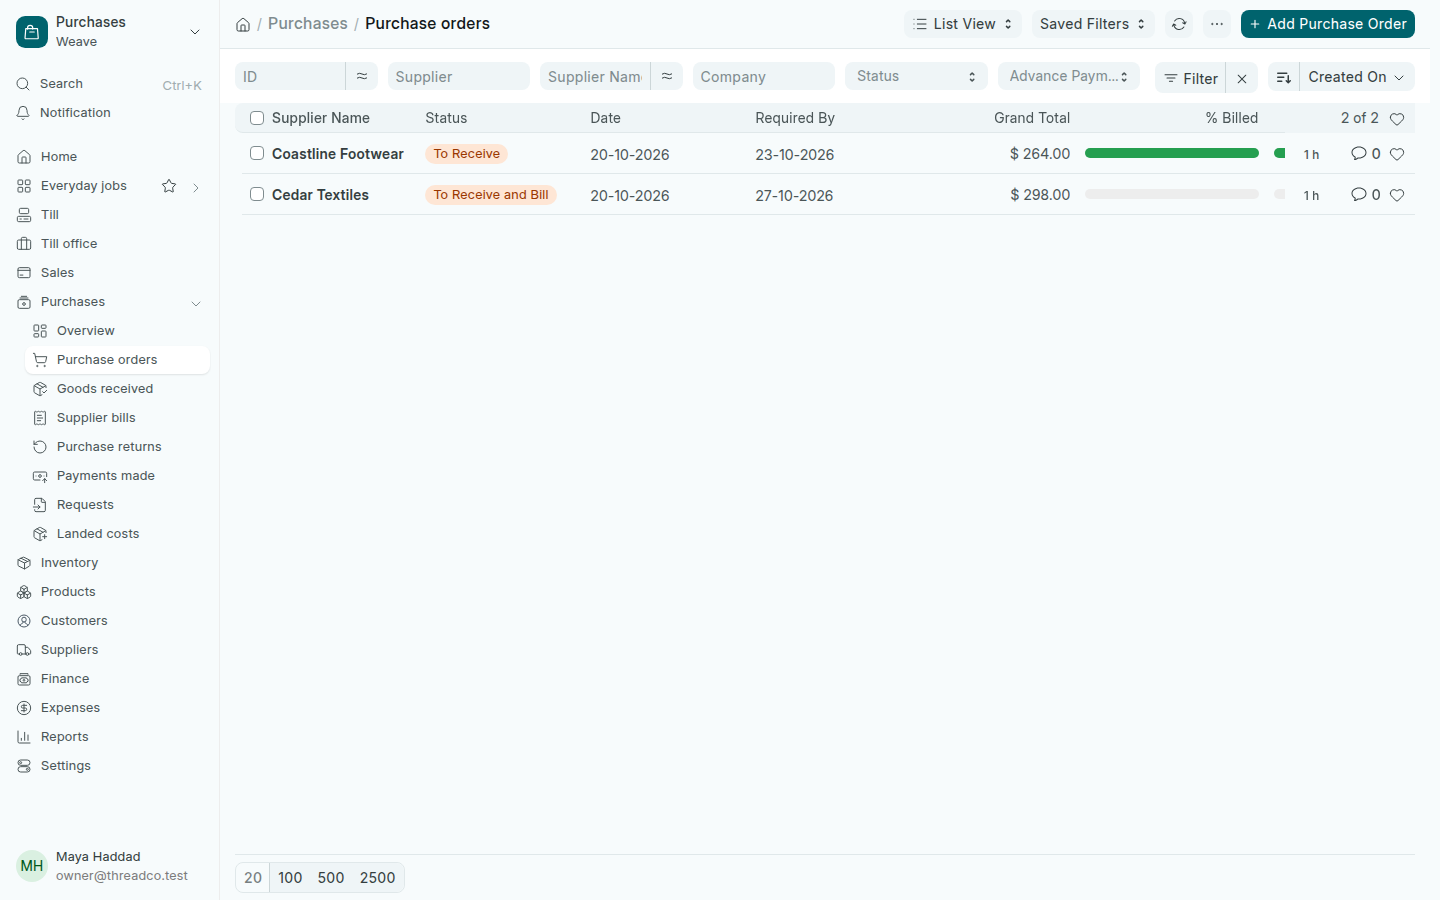Image resolution: width=1440 pixels, height=900 pixels.
Task: Click the Purchases Weave app logo
Action: click(x=32, y=32)
